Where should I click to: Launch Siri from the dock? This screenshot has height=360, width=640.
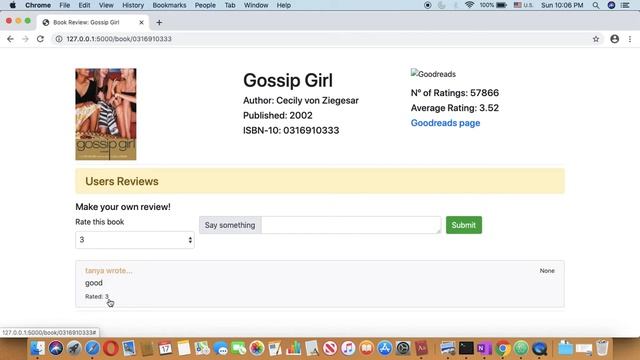click(56, 348)
